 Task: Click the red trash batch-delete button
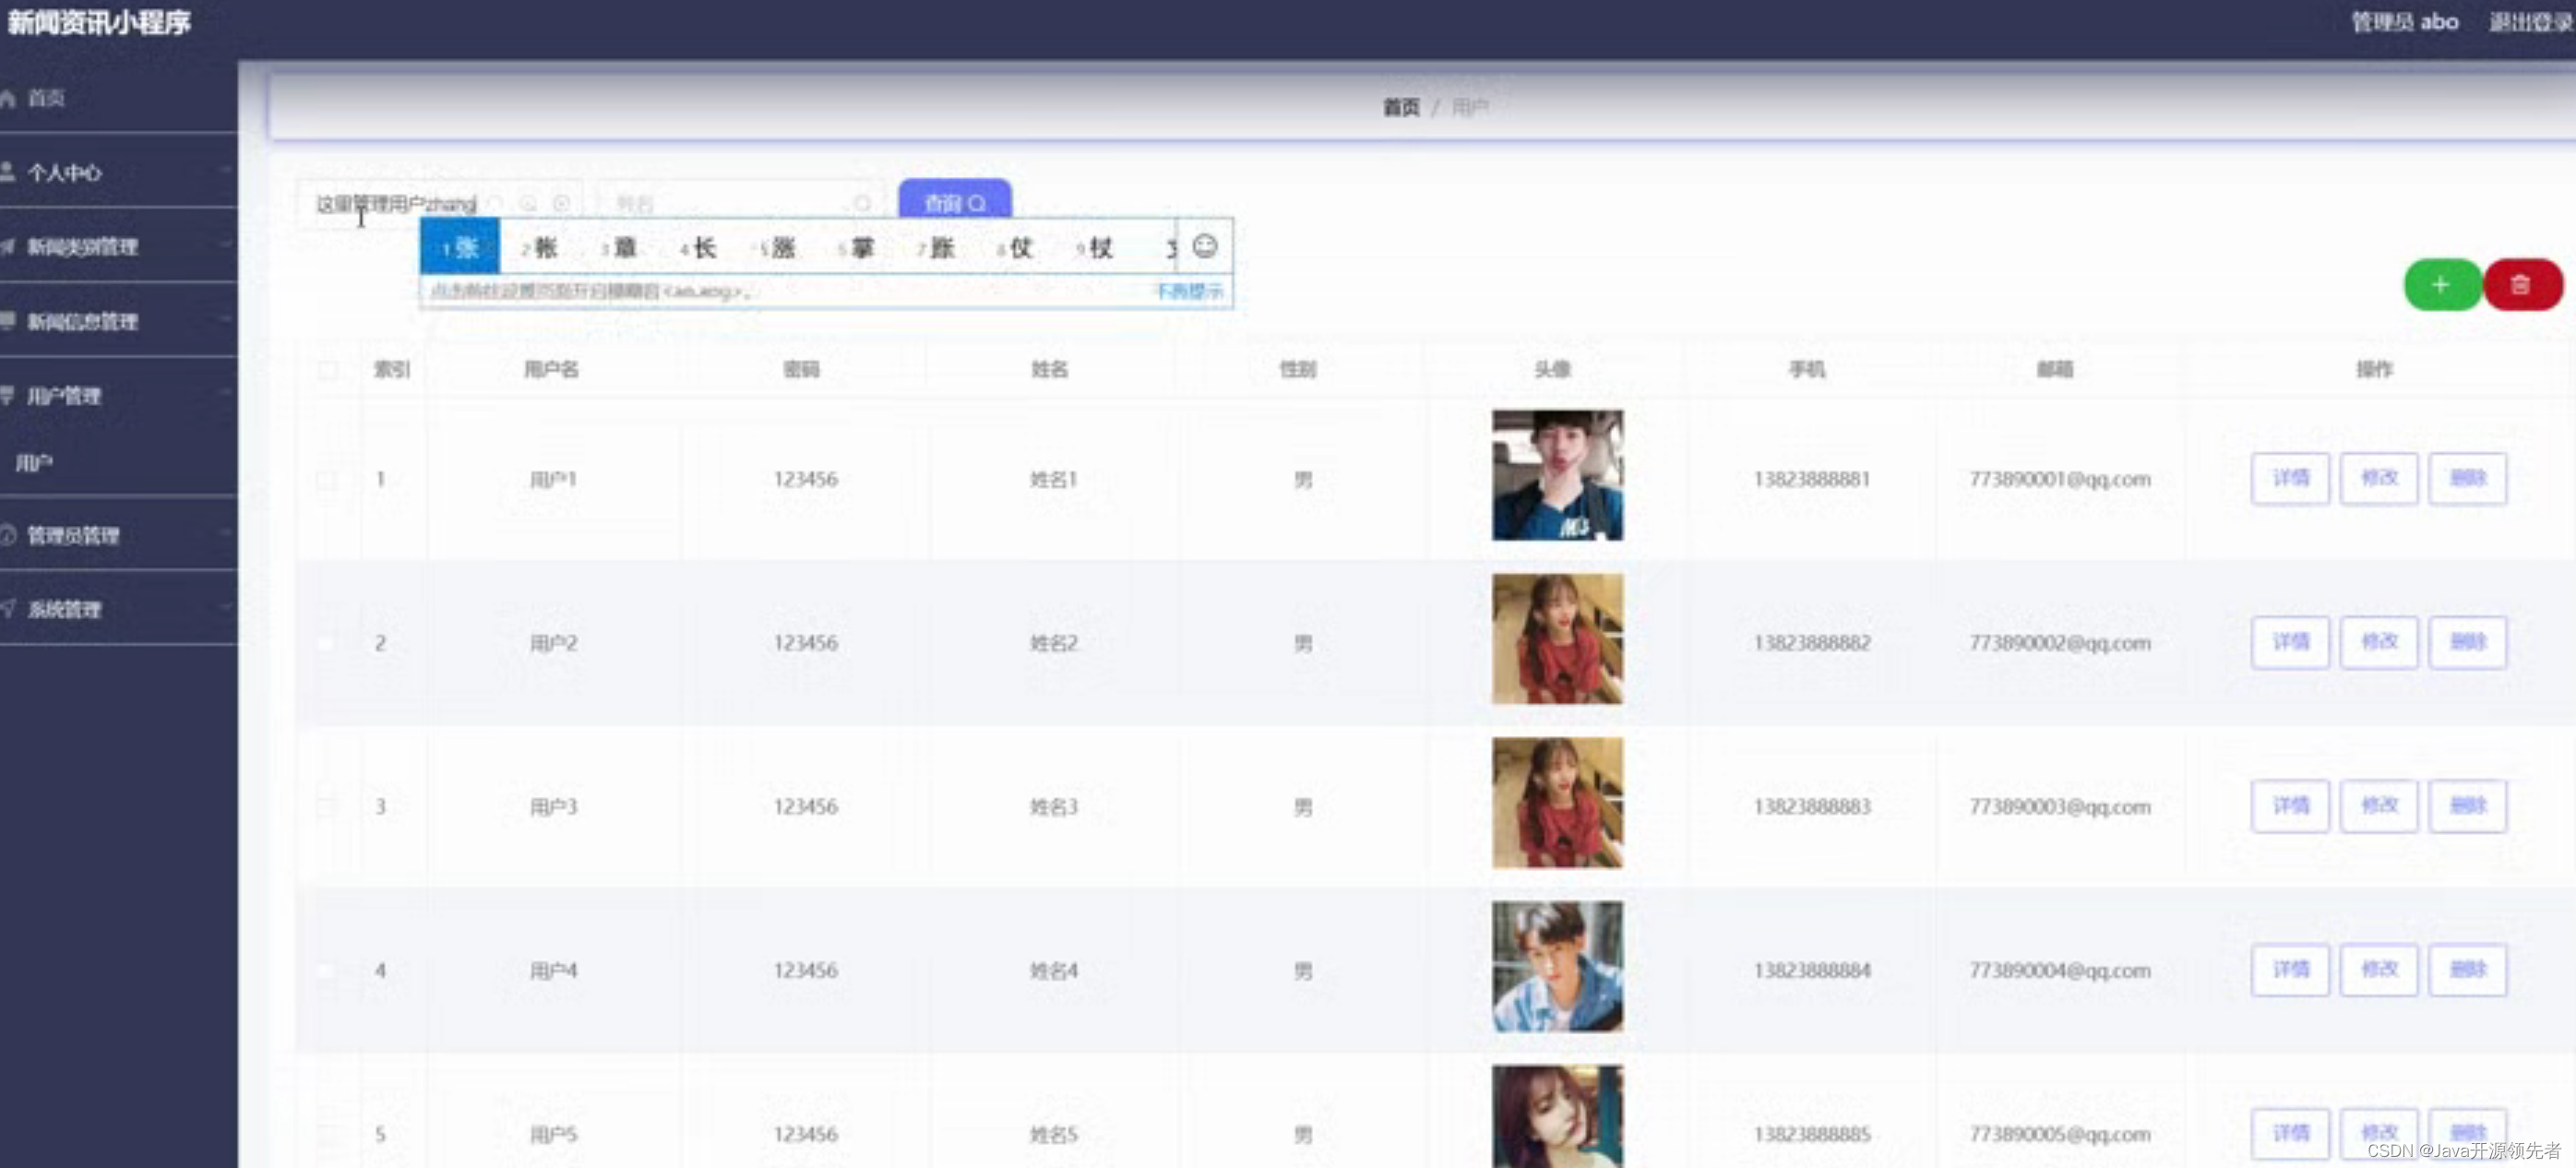coord(2521,285)
